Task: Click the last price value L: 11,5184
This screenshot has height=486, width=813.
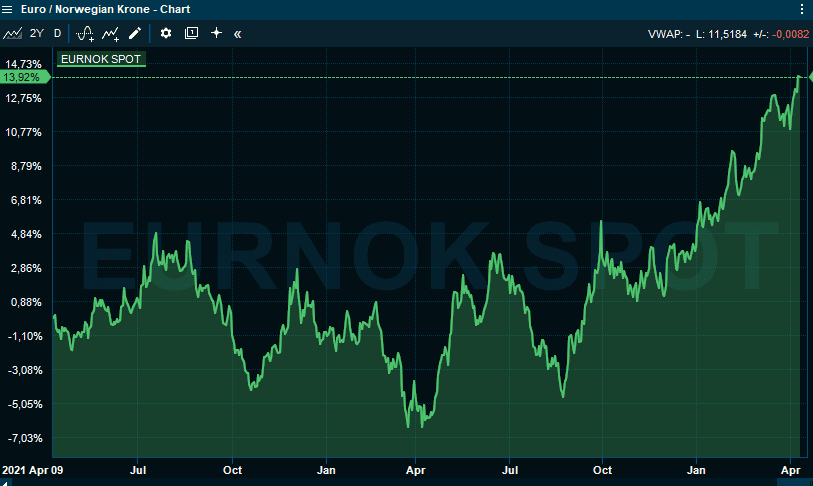Action: 721,34
